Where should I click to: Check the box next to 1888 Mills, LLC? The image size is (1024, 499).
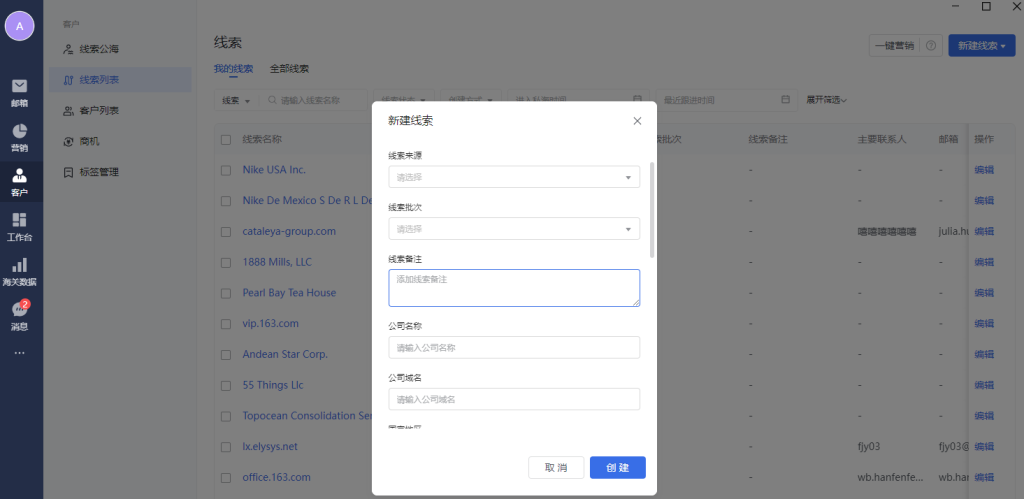click(226, 262)
